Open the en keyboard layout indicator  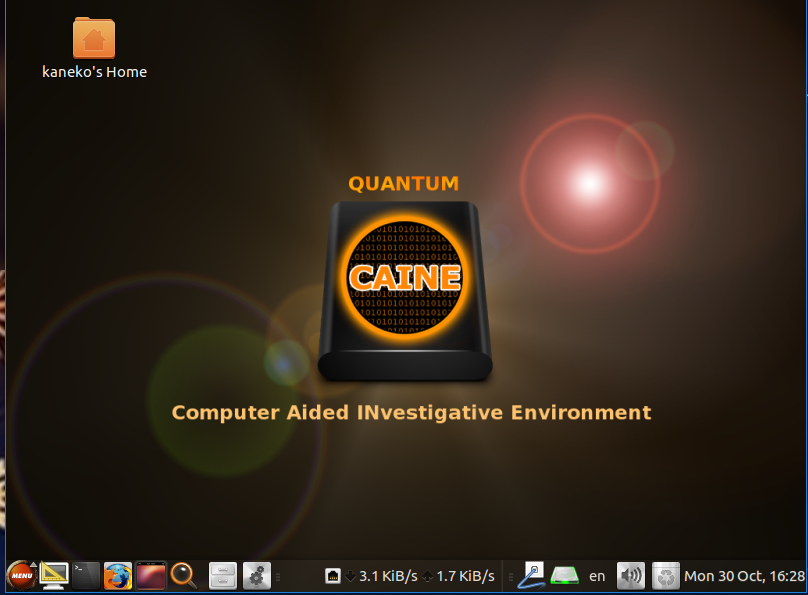click(597, 576)
